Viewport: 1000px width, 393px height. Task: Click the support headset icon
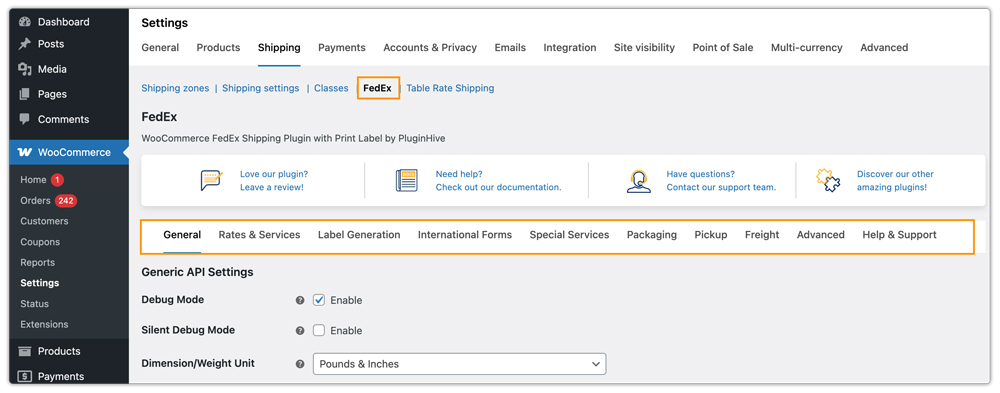click(x=638, y=181)
